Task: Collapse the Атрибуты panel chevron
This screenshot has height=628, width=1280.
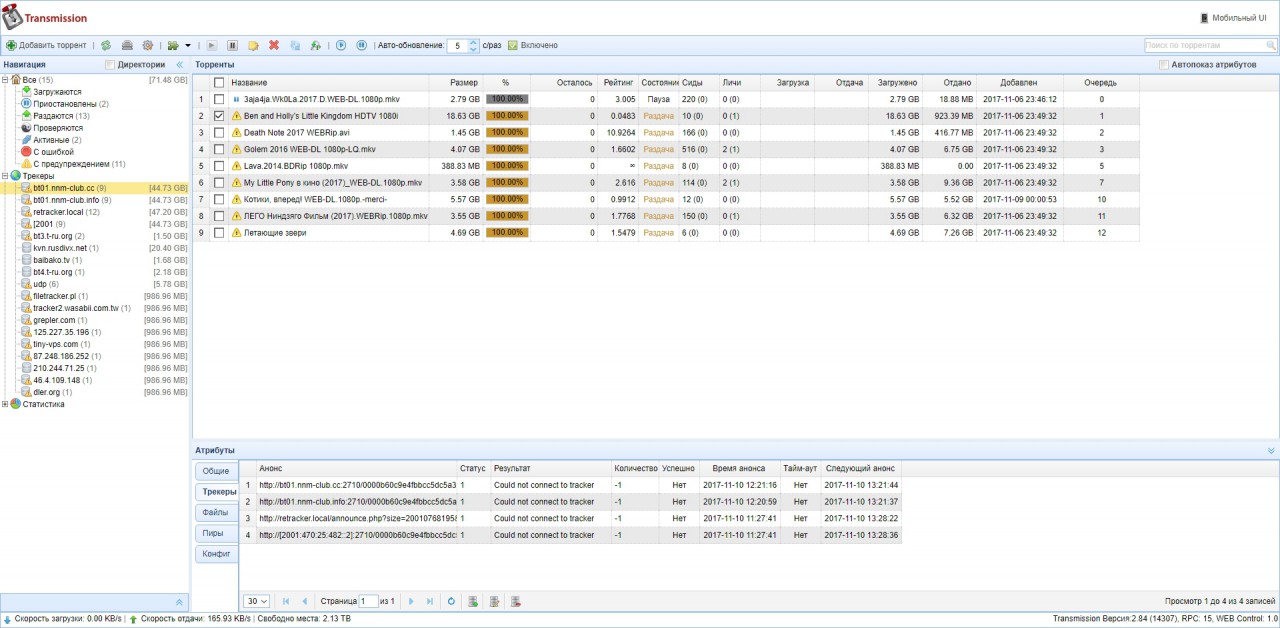Action: coord(1271,451)
